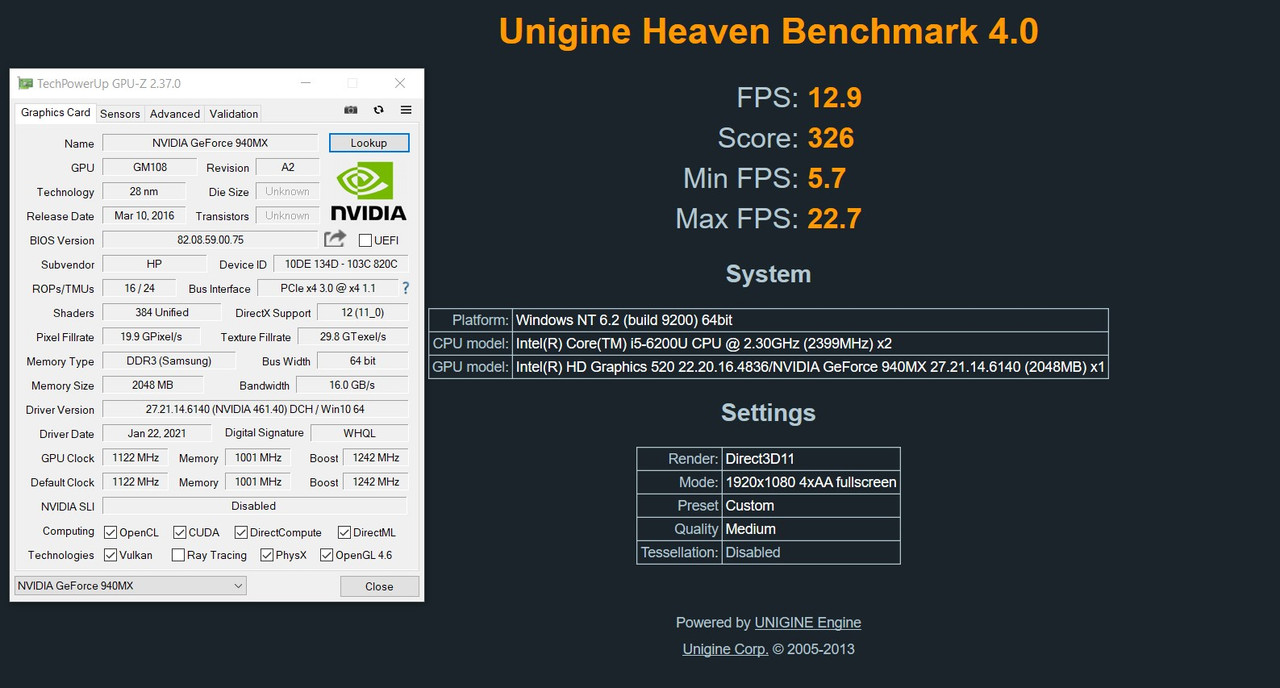Toggle the CUDA checkbox

pos(180,532)
